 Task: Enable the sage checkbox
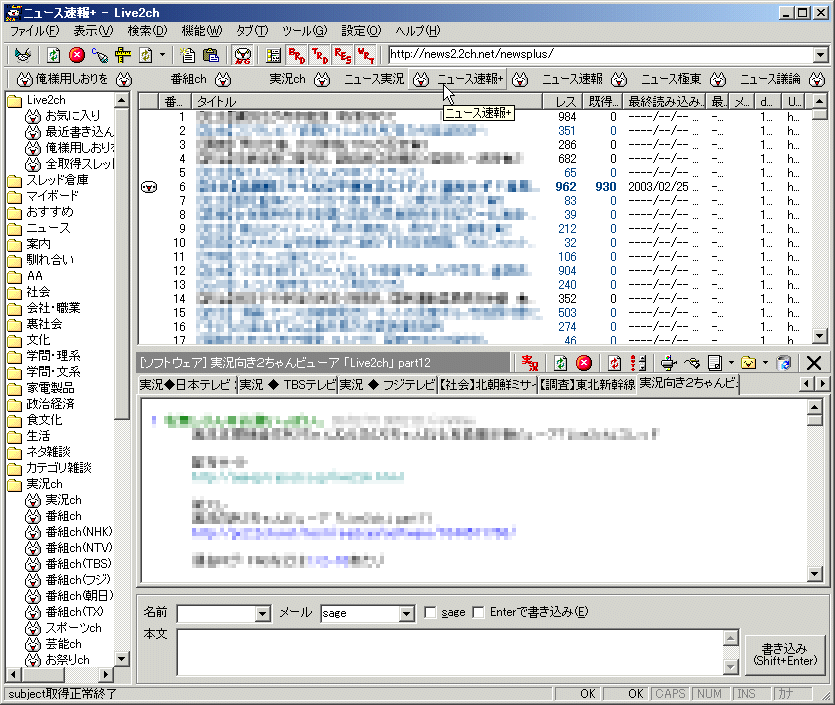tap(431, 613)
